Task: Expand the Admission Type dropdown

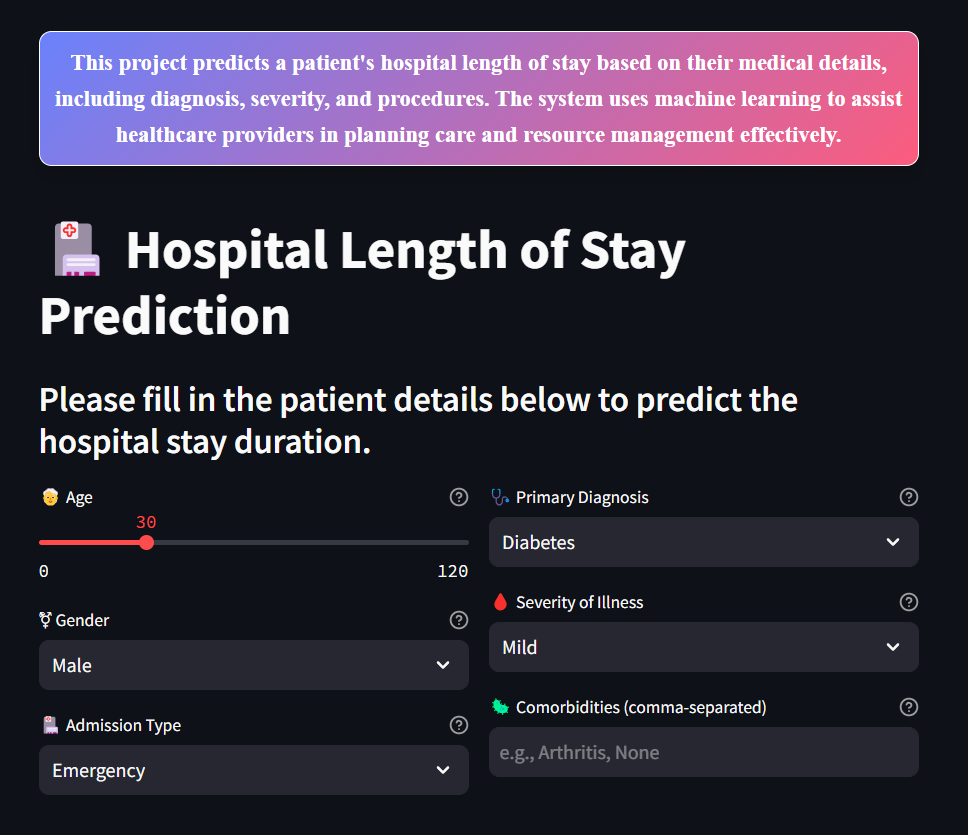Action: coord(253,770)
